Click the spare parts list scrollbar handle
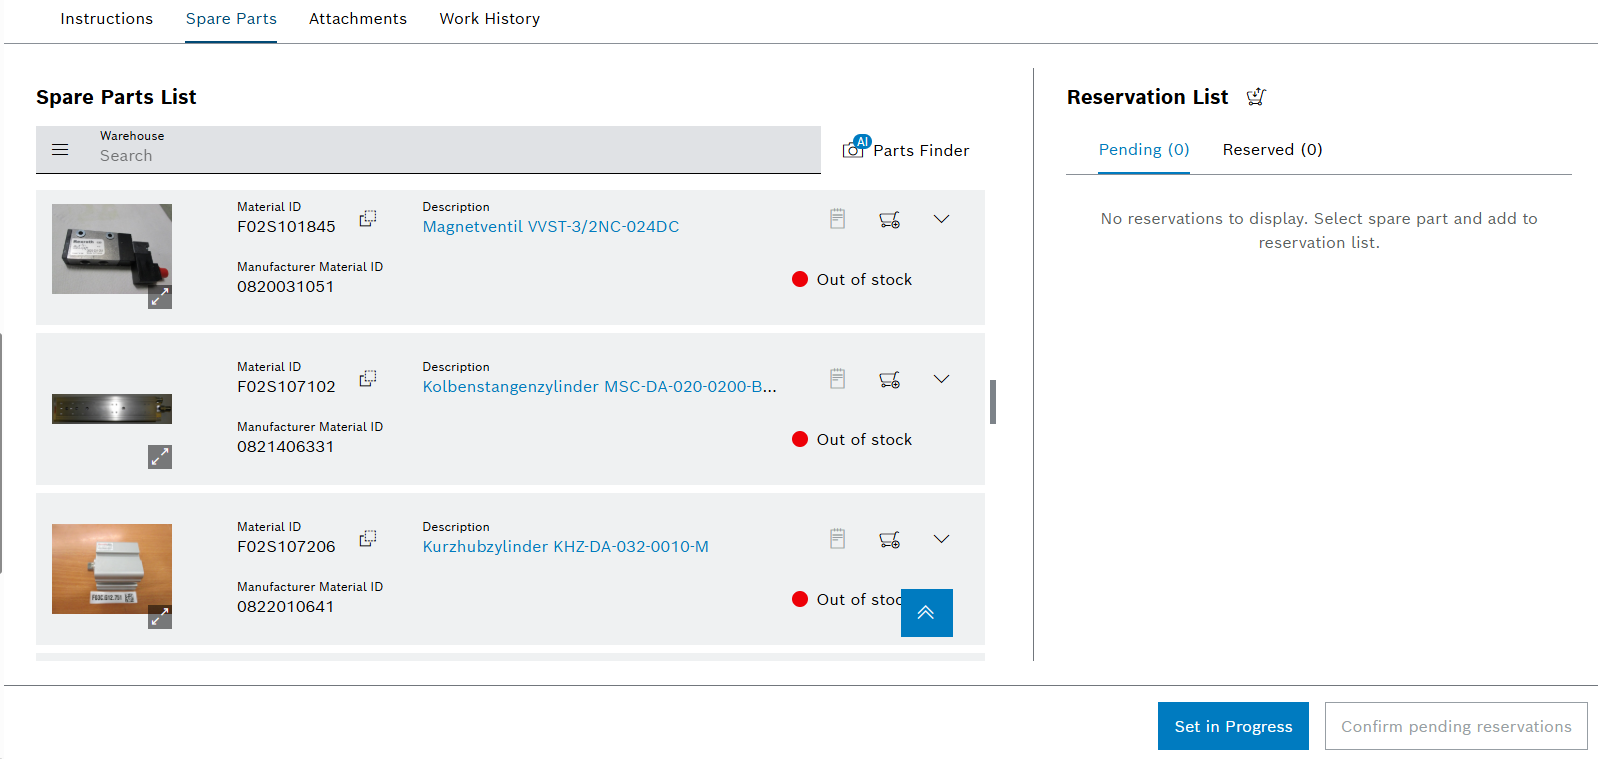 pos(993,402)
